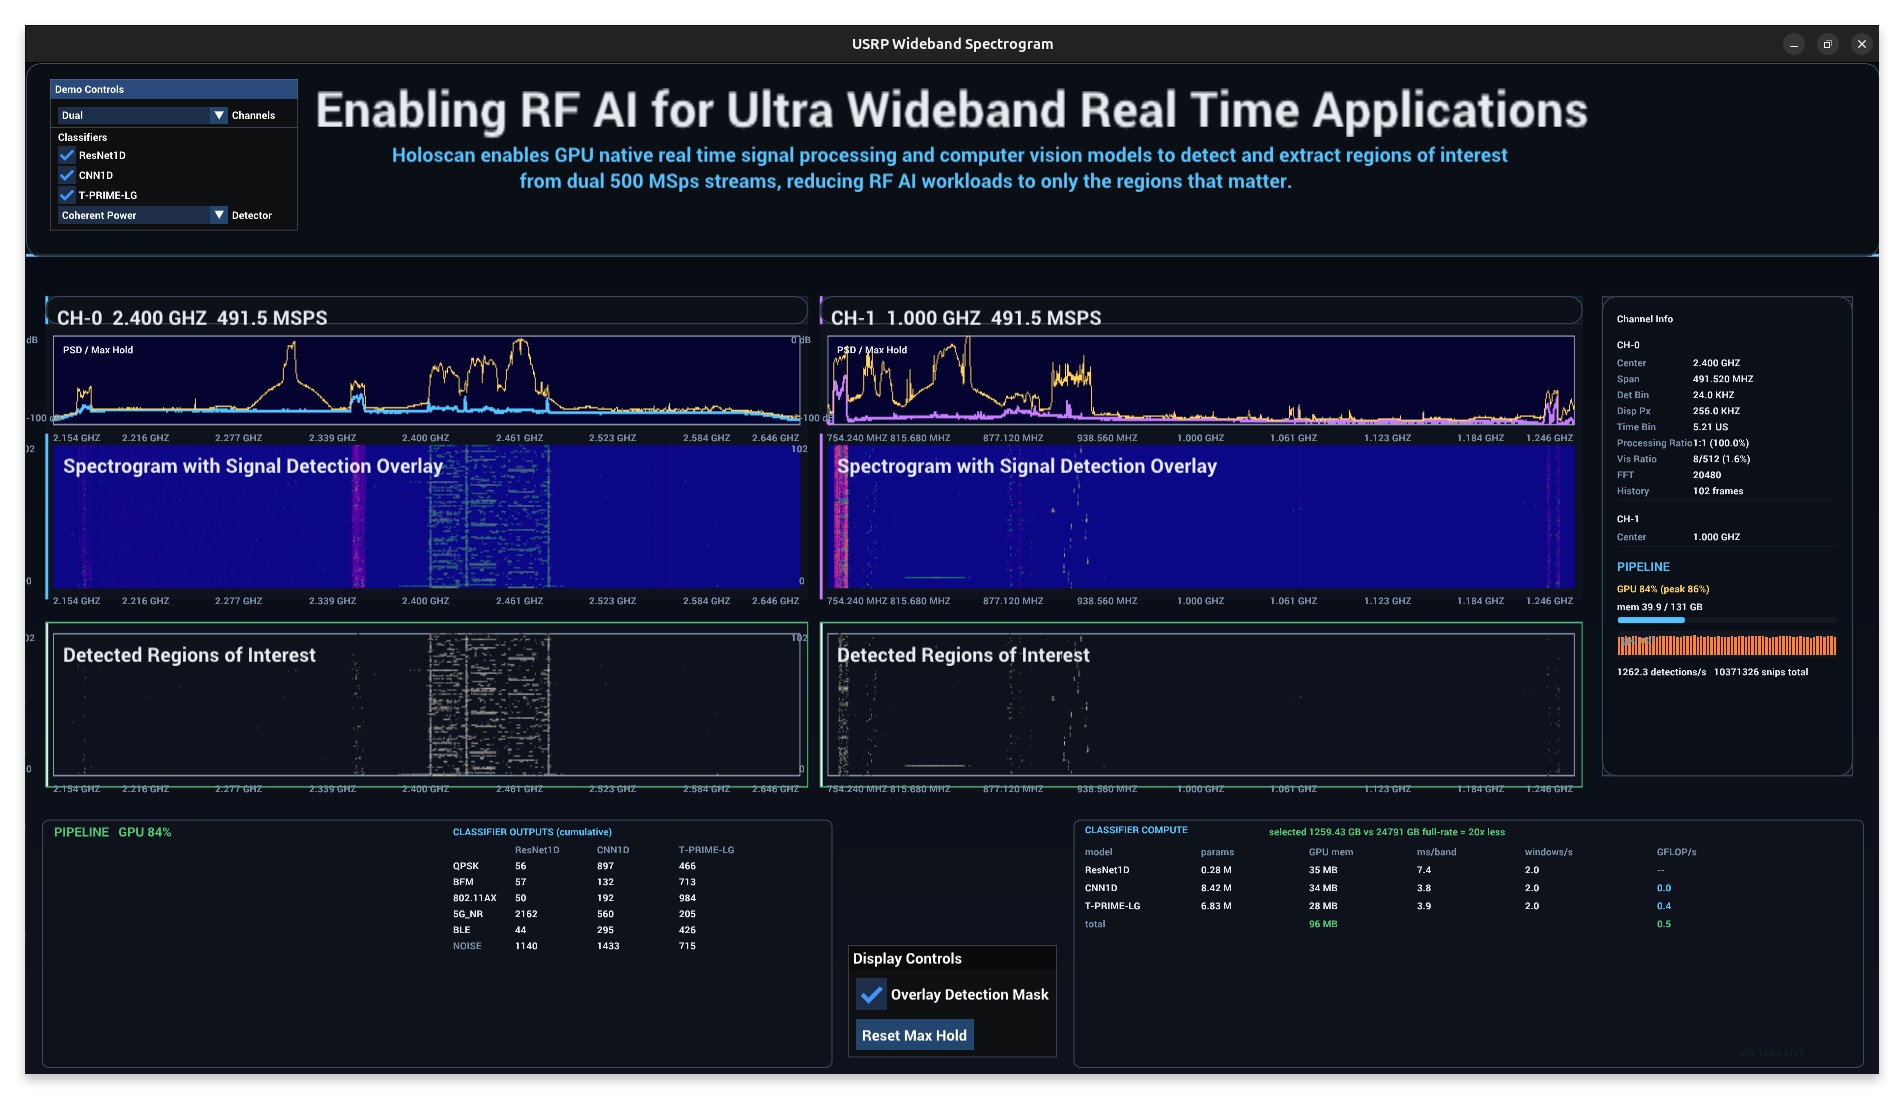Click the CH-0 spectrogram with detection overlay
Screen dimensions: 1904x1099
coord(426,517)
